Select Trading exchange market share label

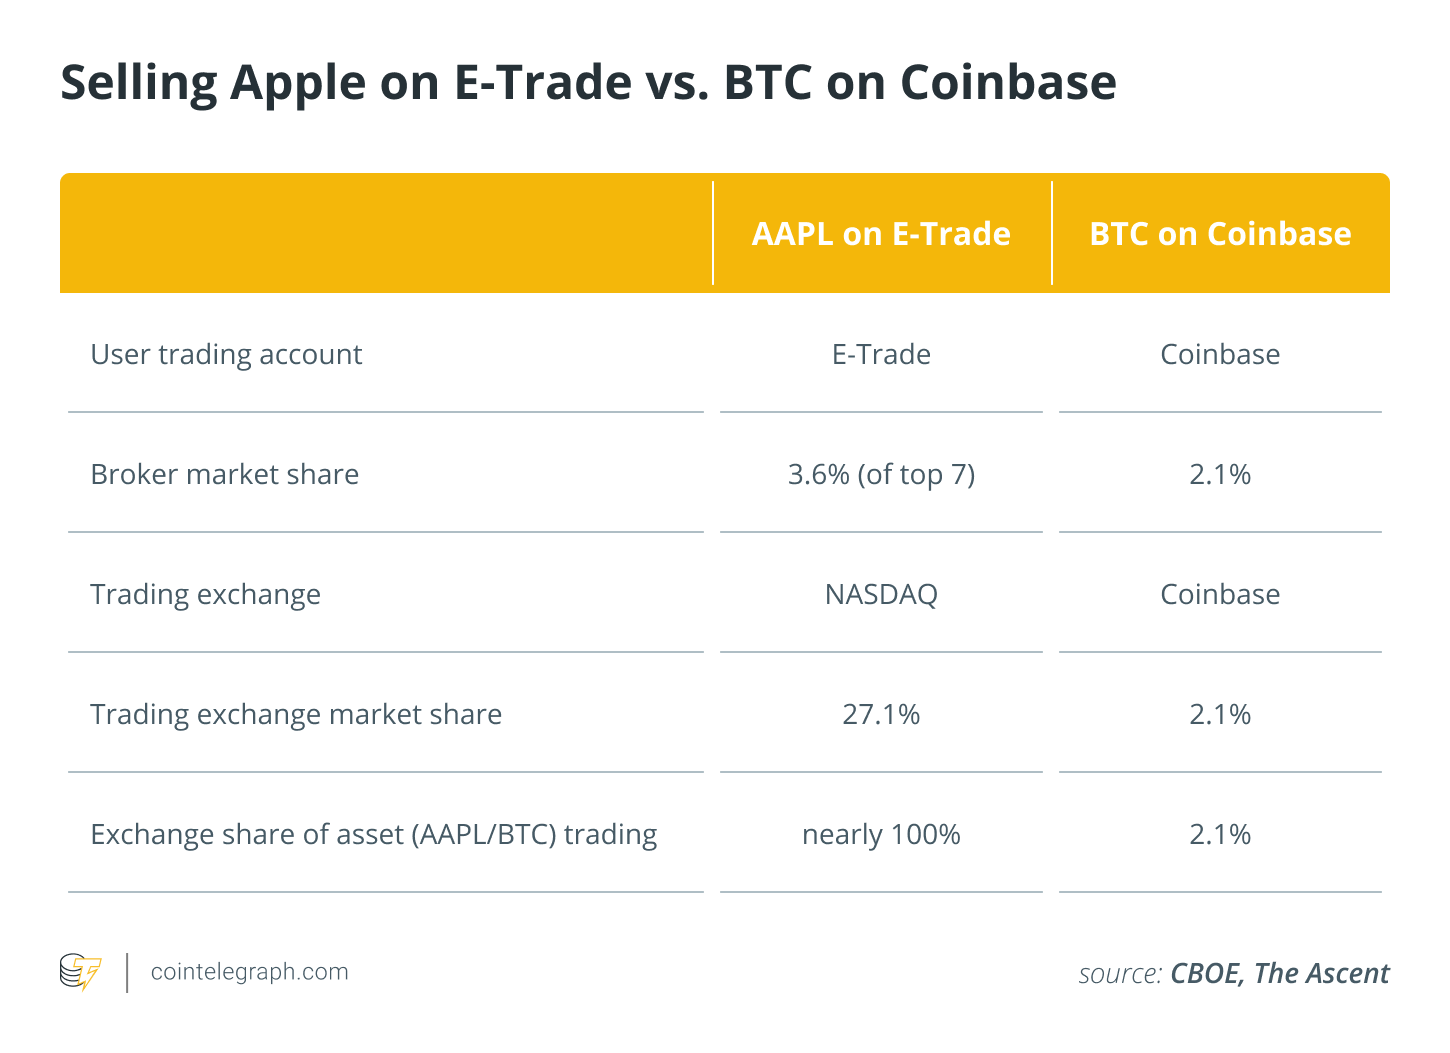[296, 714]
